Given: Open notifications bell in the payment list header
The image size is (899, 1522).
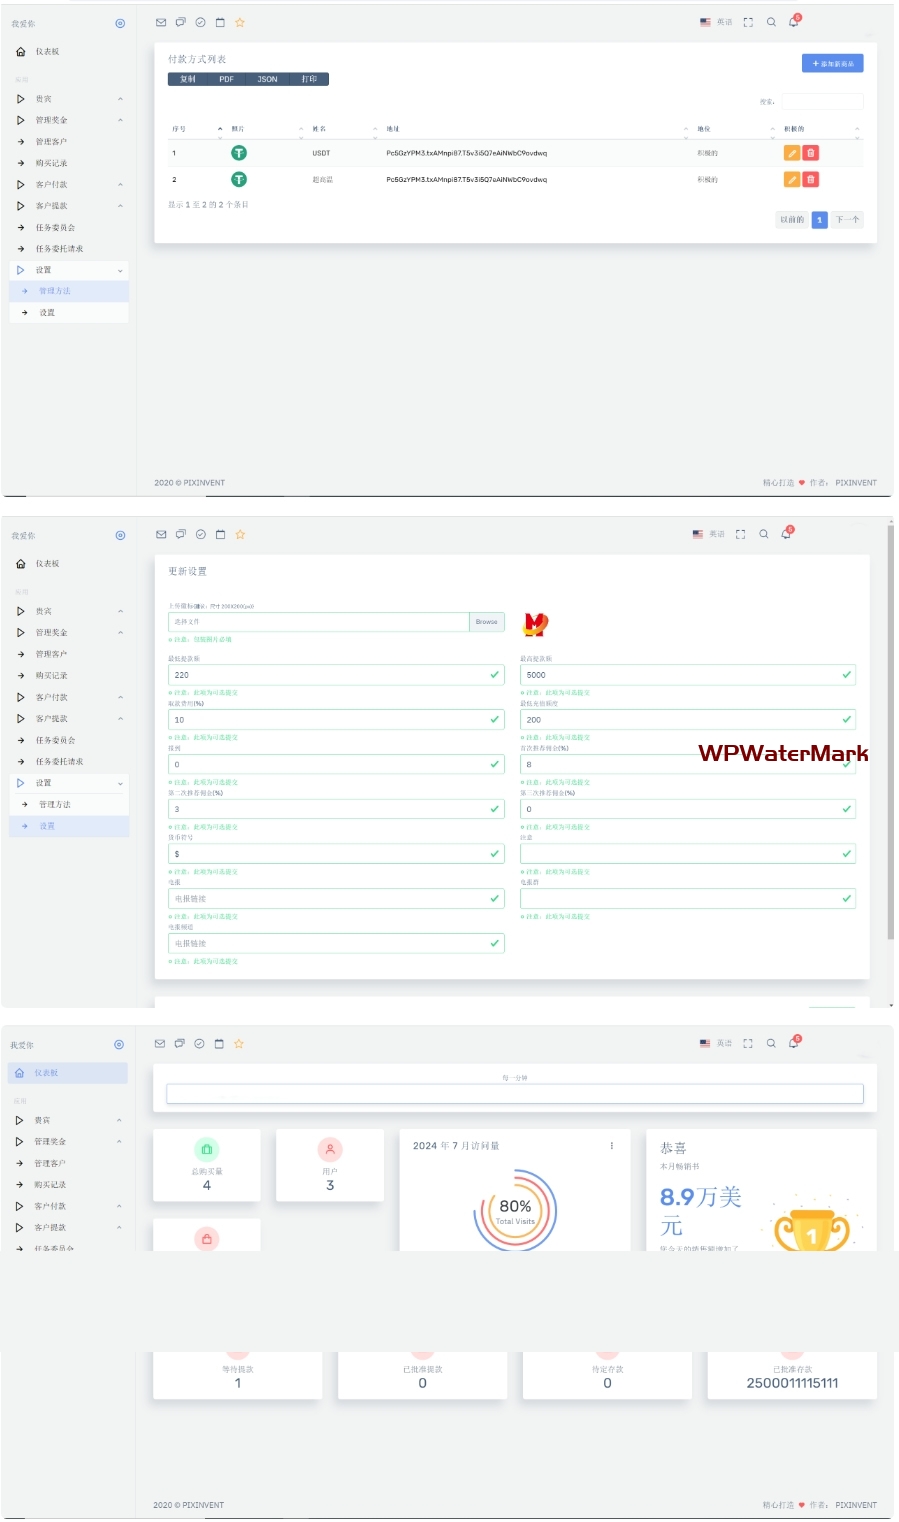Looking at the screenshot, I should pos(794,22).
